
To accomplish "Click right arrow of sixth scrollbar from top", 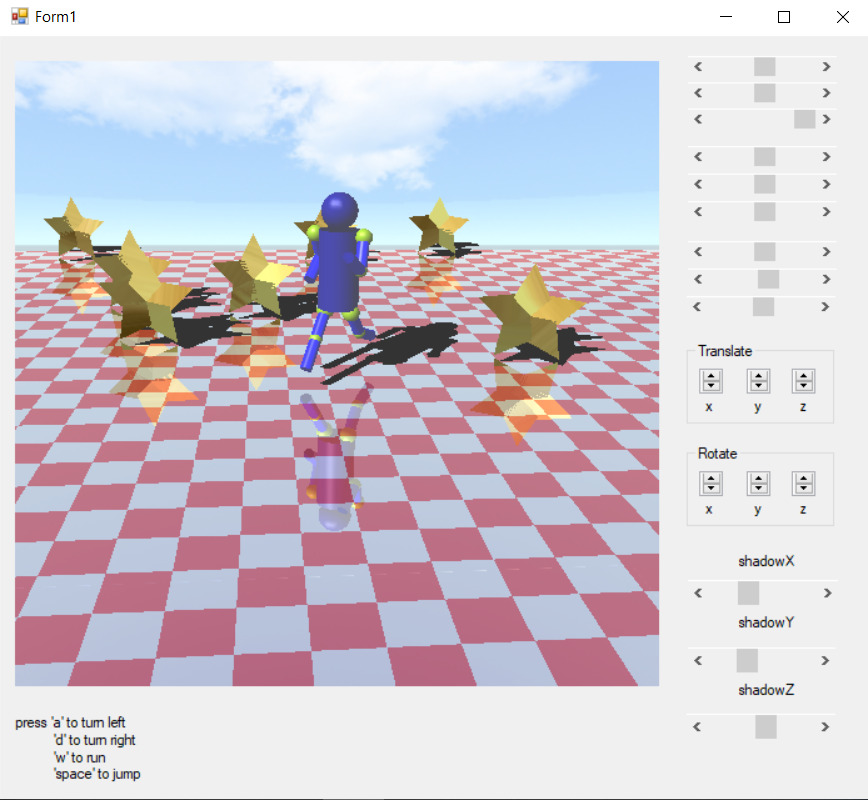I will [826, 211].
